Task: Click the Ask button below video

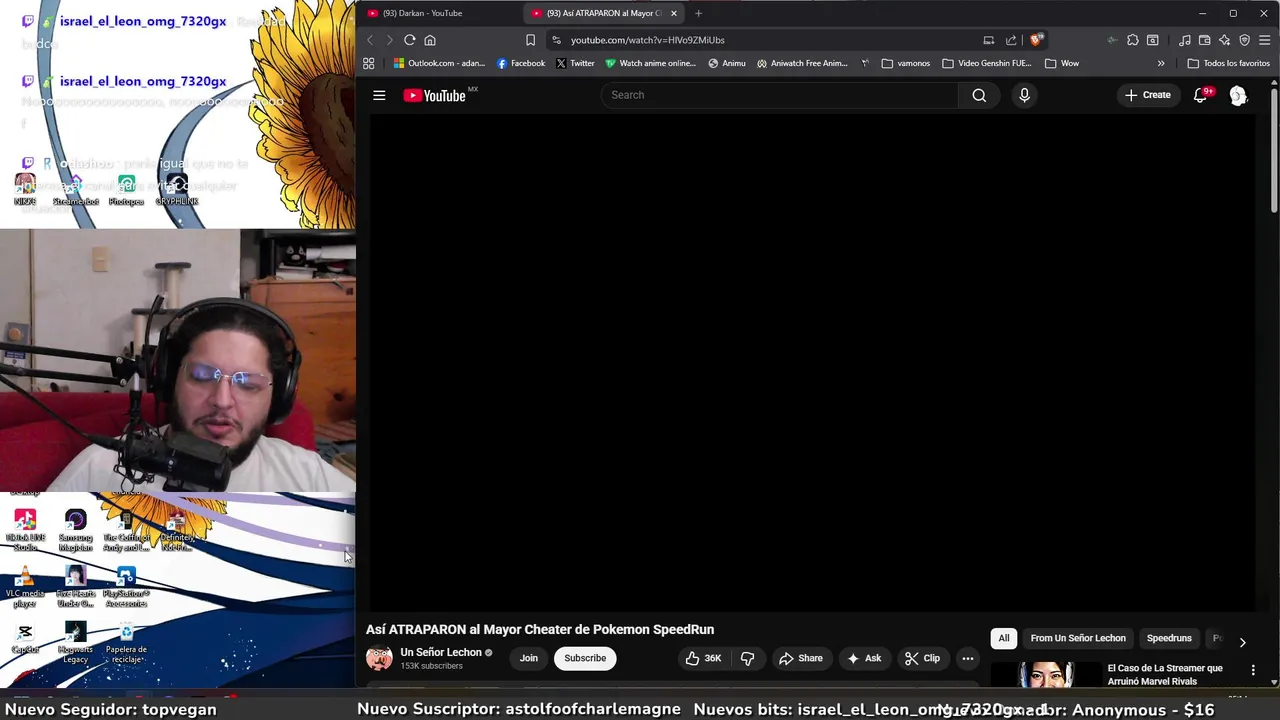Action: pos(863,658)
